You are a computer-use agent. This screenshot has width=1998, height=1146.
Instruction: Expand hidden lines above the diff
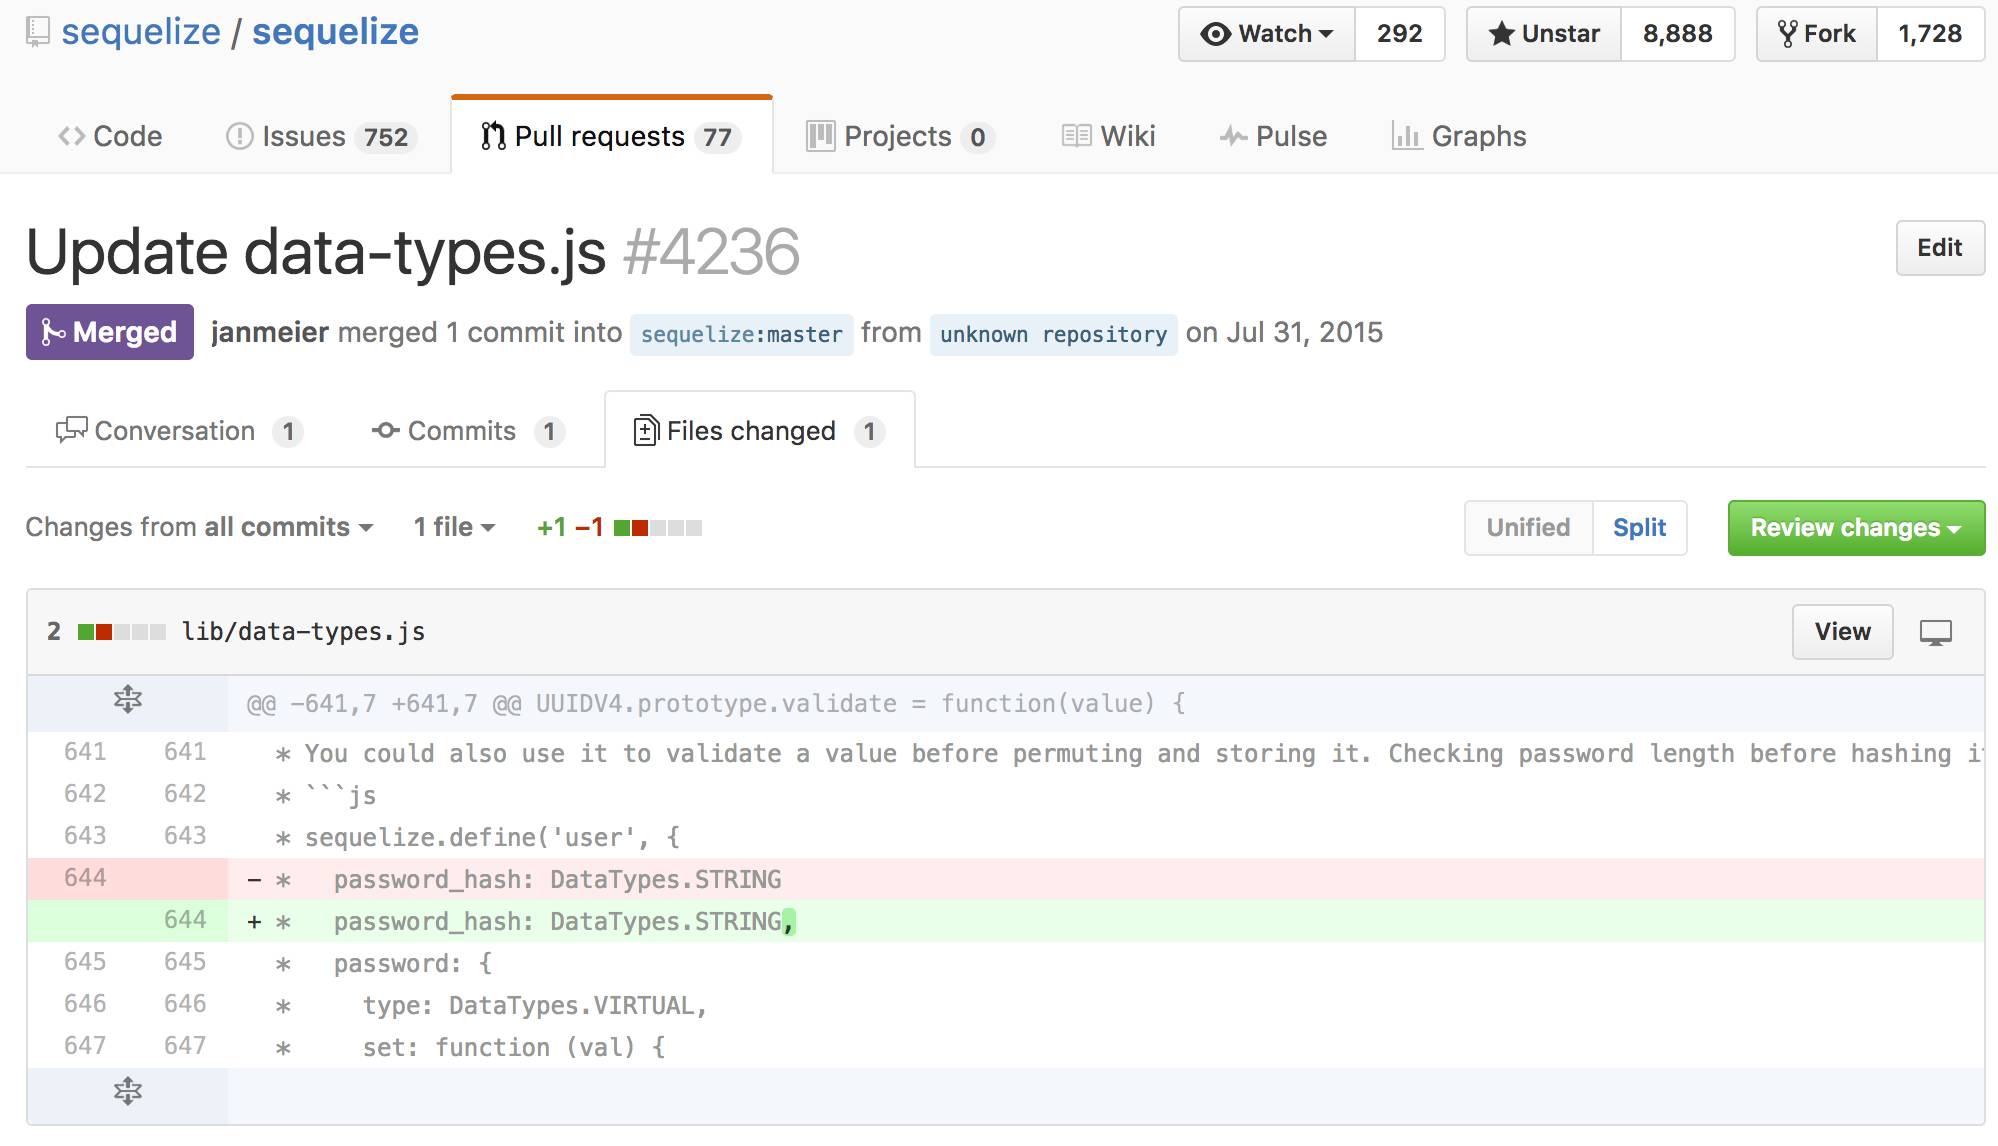128,699
